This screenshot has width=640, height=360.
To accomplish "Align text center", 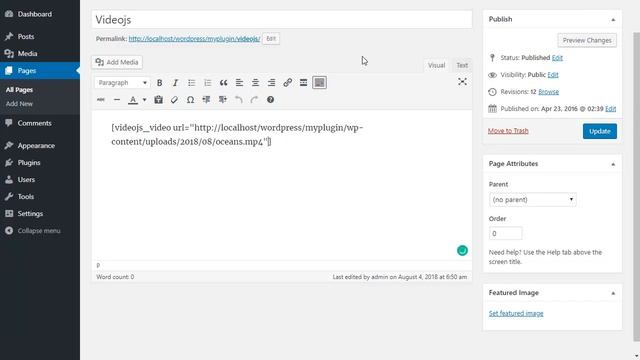I will point(255,83).
